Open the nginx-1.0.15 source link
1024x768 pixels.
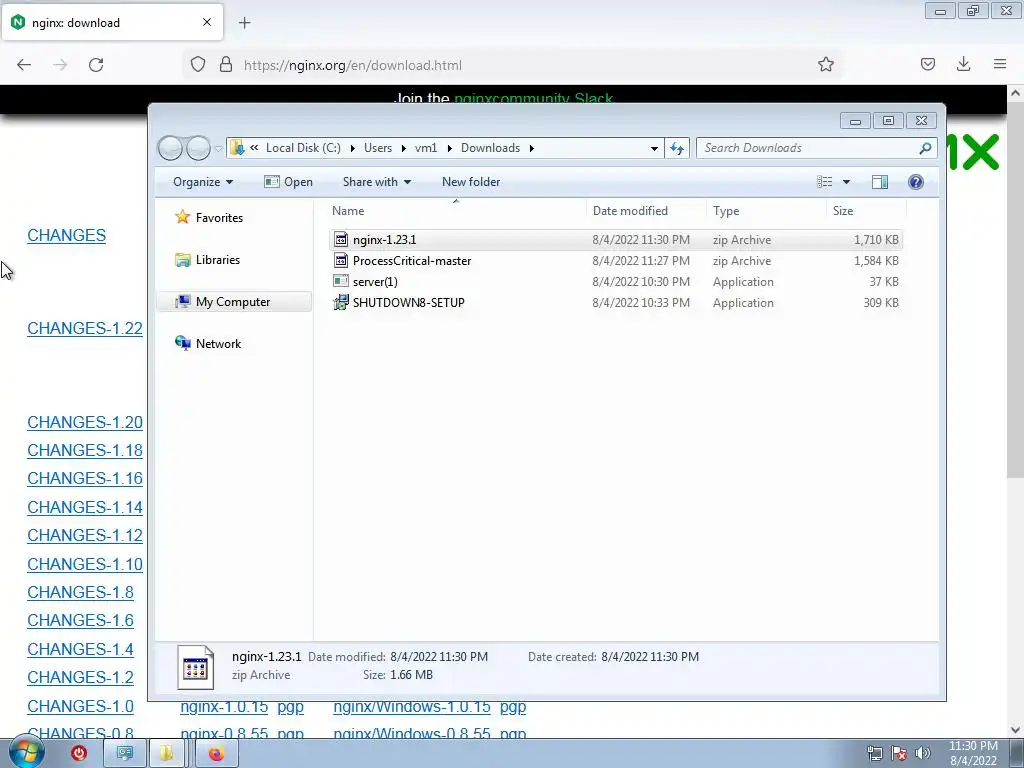point(224,707)
